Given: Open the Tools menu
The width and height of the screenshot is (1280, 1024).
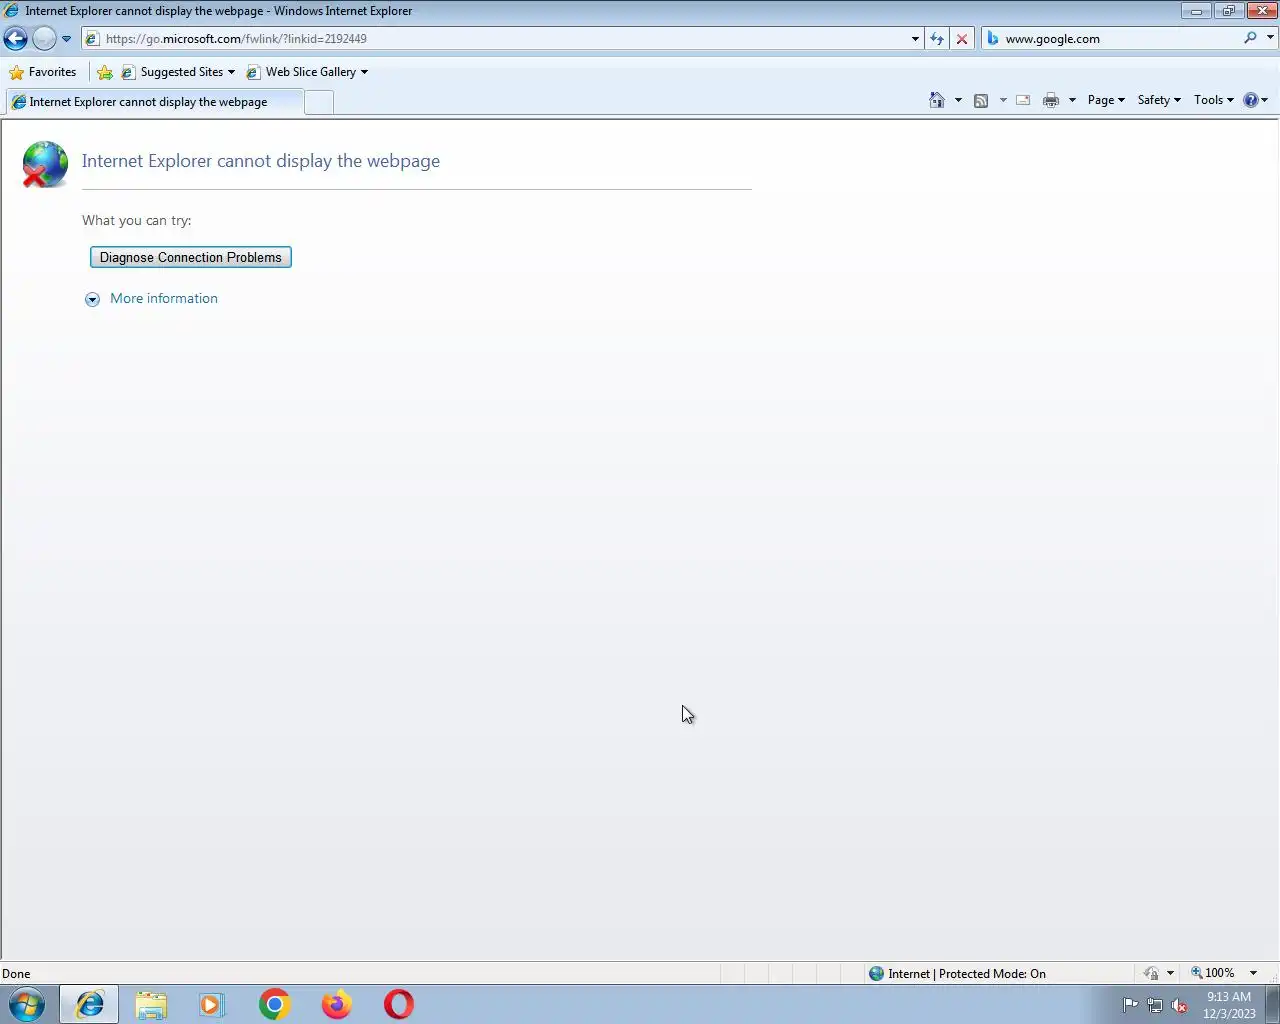Looking at the screenshot, I should point(1214,100).
